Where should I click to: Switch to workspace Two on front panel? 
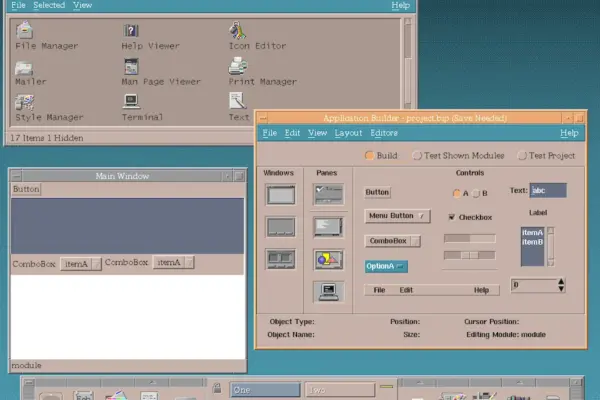340,390
